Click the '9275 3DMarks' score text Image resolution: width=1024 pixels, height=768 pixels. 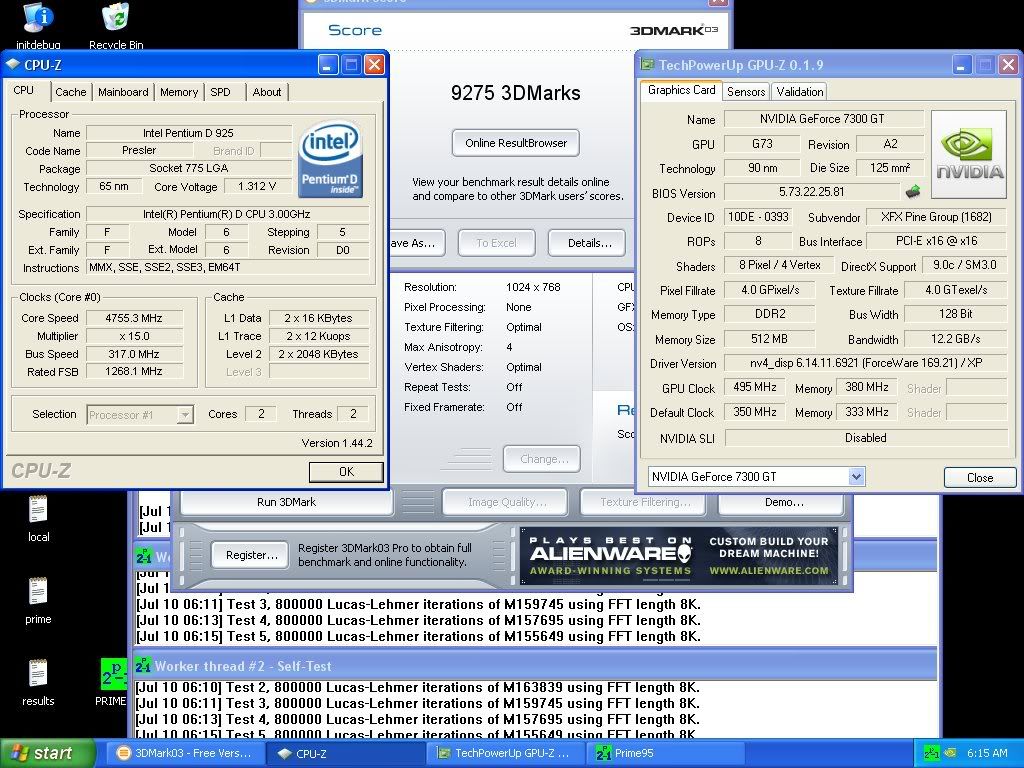[515, 93]
